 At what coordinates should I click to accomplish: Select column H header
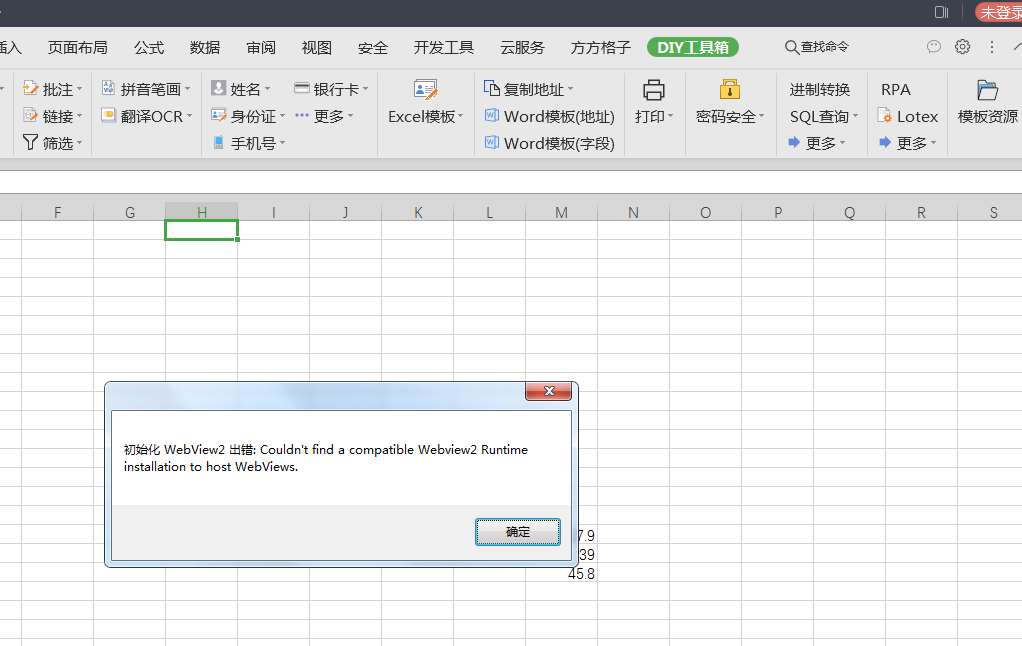point(201,212)
